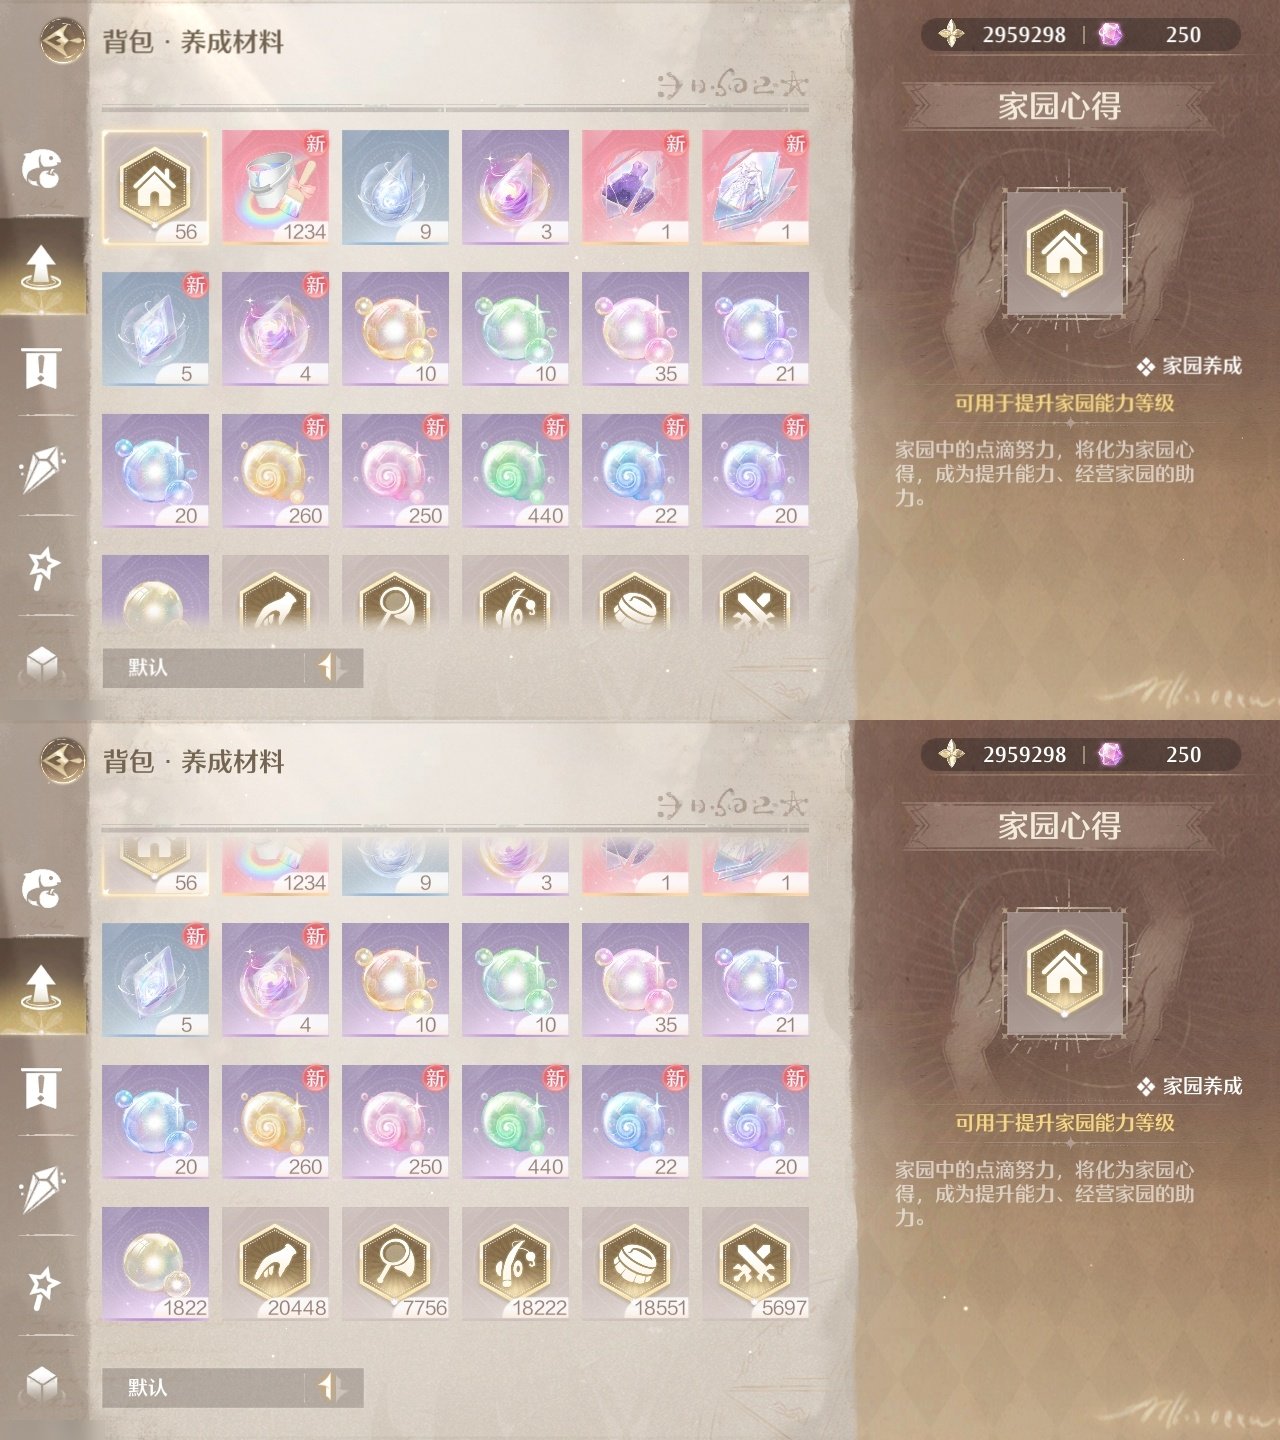Pick the fishing rod item showing 18222
Screen dimensions: 1280x1440
(x=515, y=1264)
